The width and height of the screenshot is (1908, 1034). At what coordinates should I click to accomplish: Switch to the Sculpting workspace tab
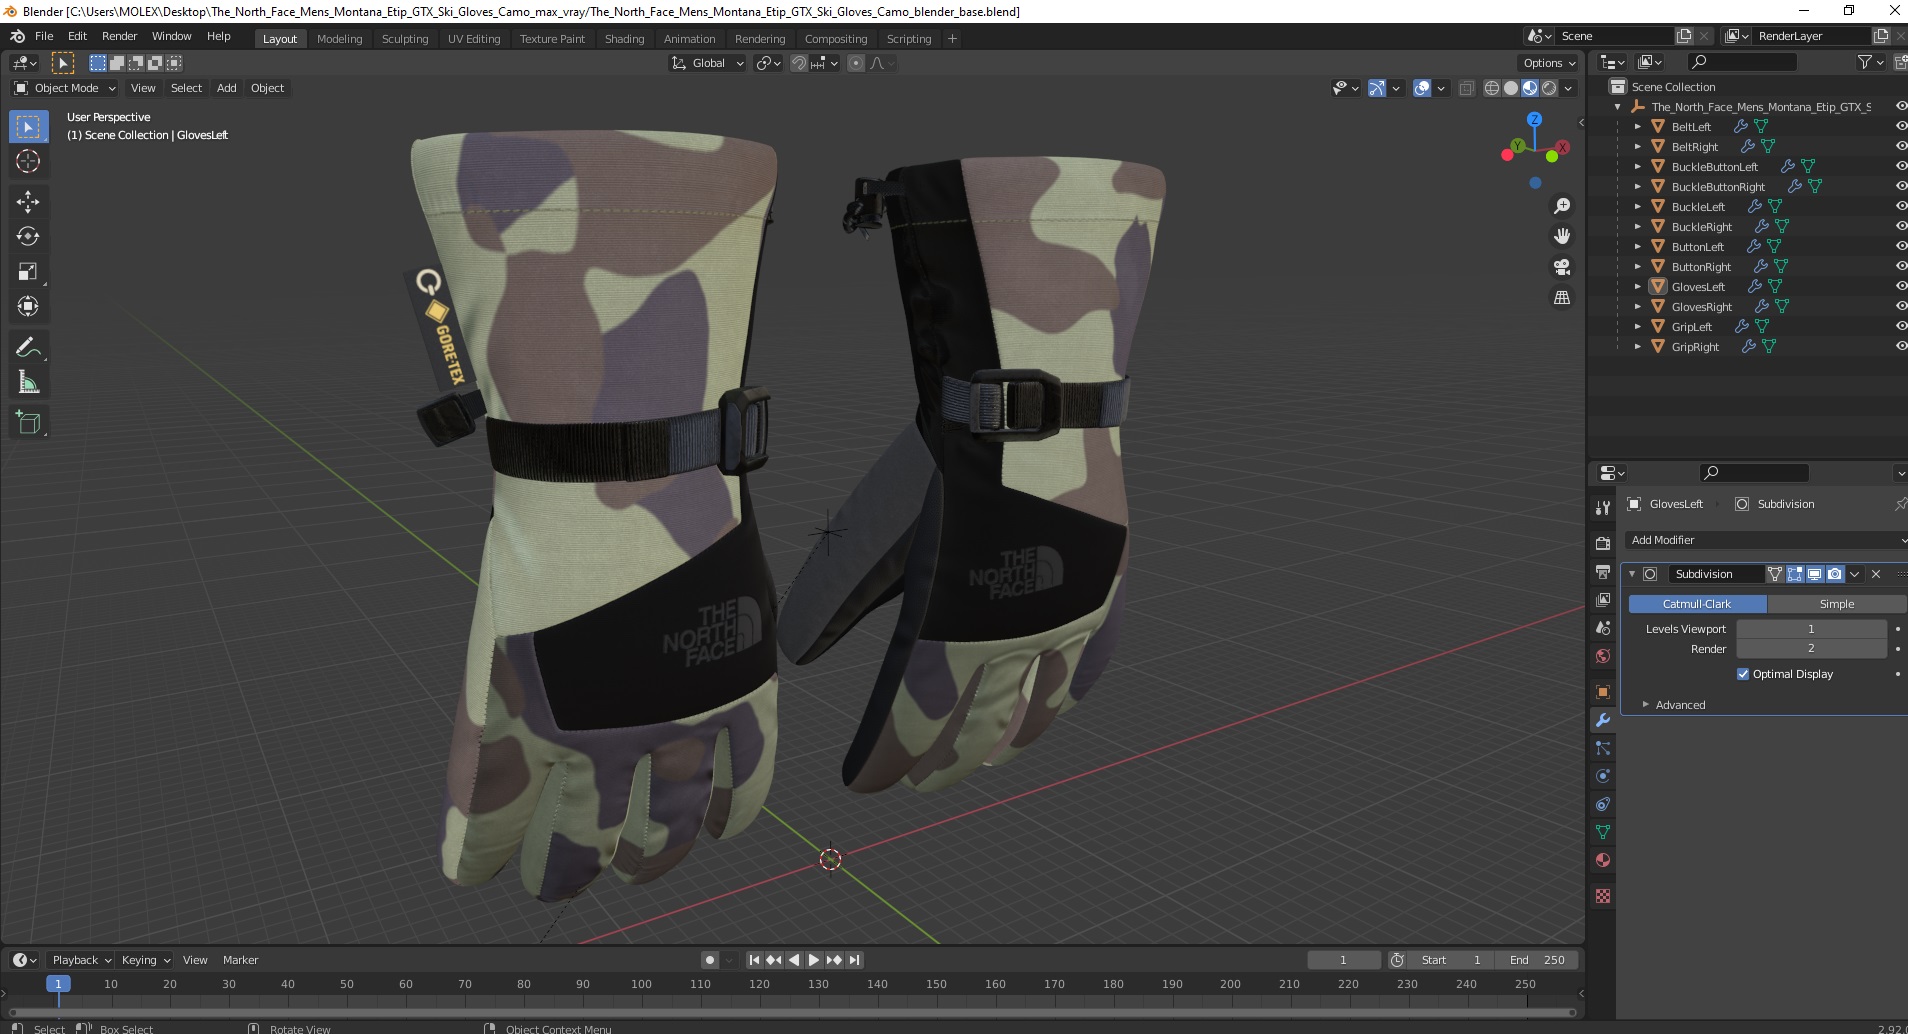click(x=404, y=39)
